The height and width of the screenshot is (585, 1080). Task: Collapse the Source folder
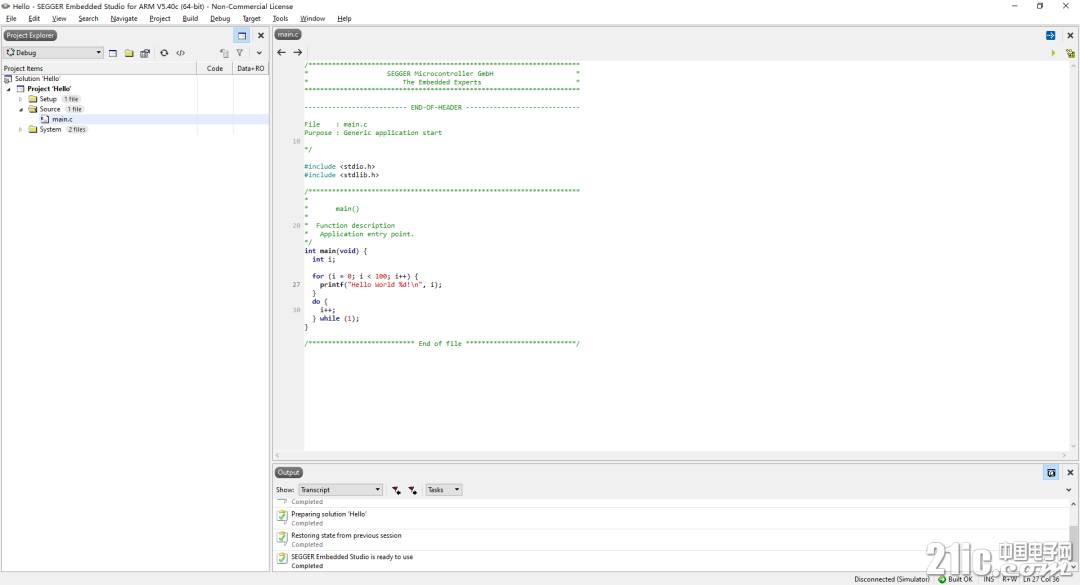point(21,110)
